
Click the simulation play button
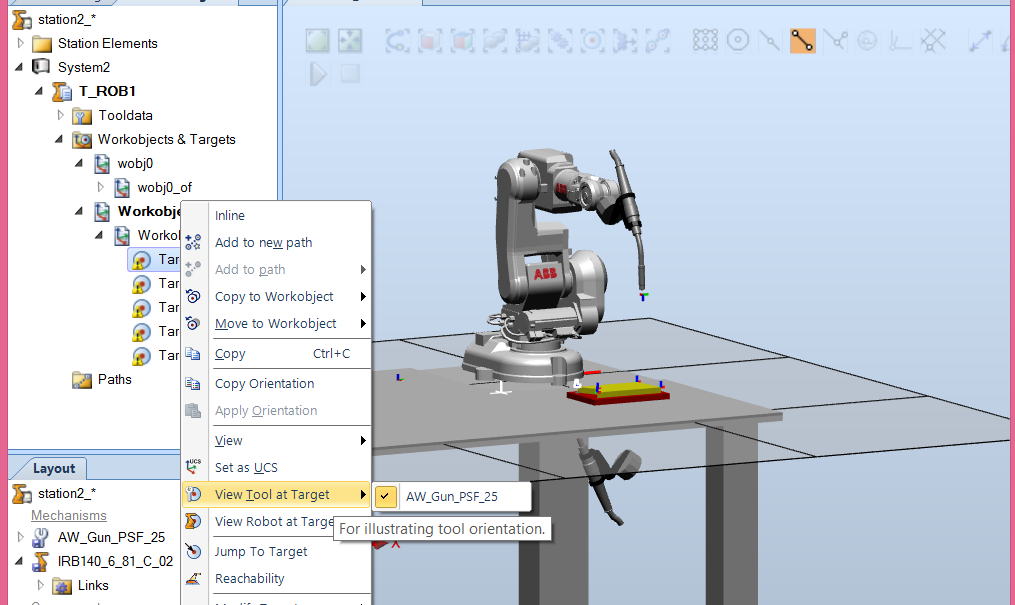point(318,74)
